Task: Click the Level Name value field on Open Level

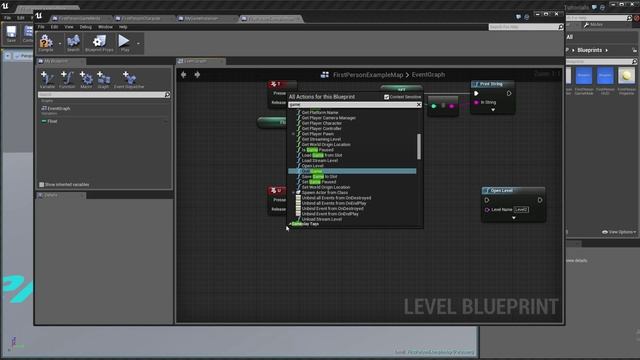Action: 521,209
